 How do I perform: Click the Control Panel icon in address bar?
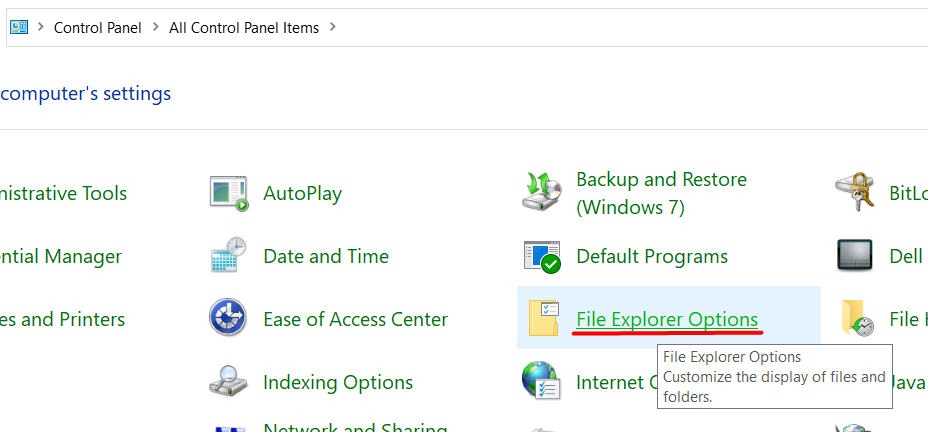click(19, 28)
